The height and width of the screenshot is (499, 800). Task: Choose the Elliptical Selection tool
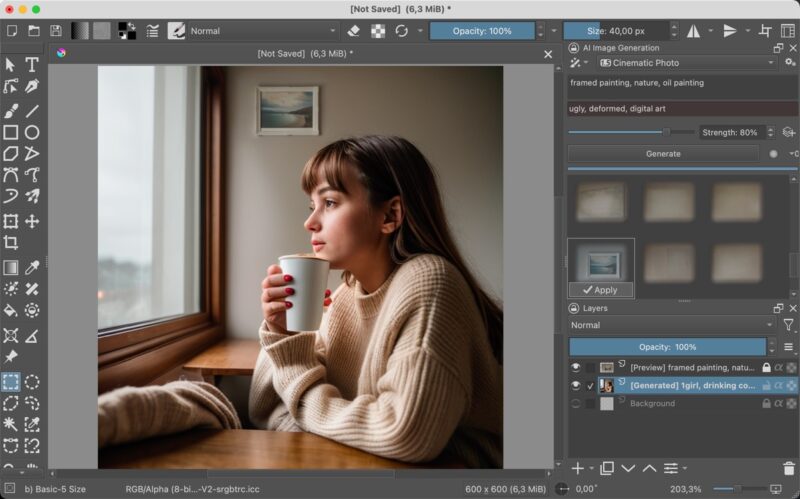tap(32, 382)
